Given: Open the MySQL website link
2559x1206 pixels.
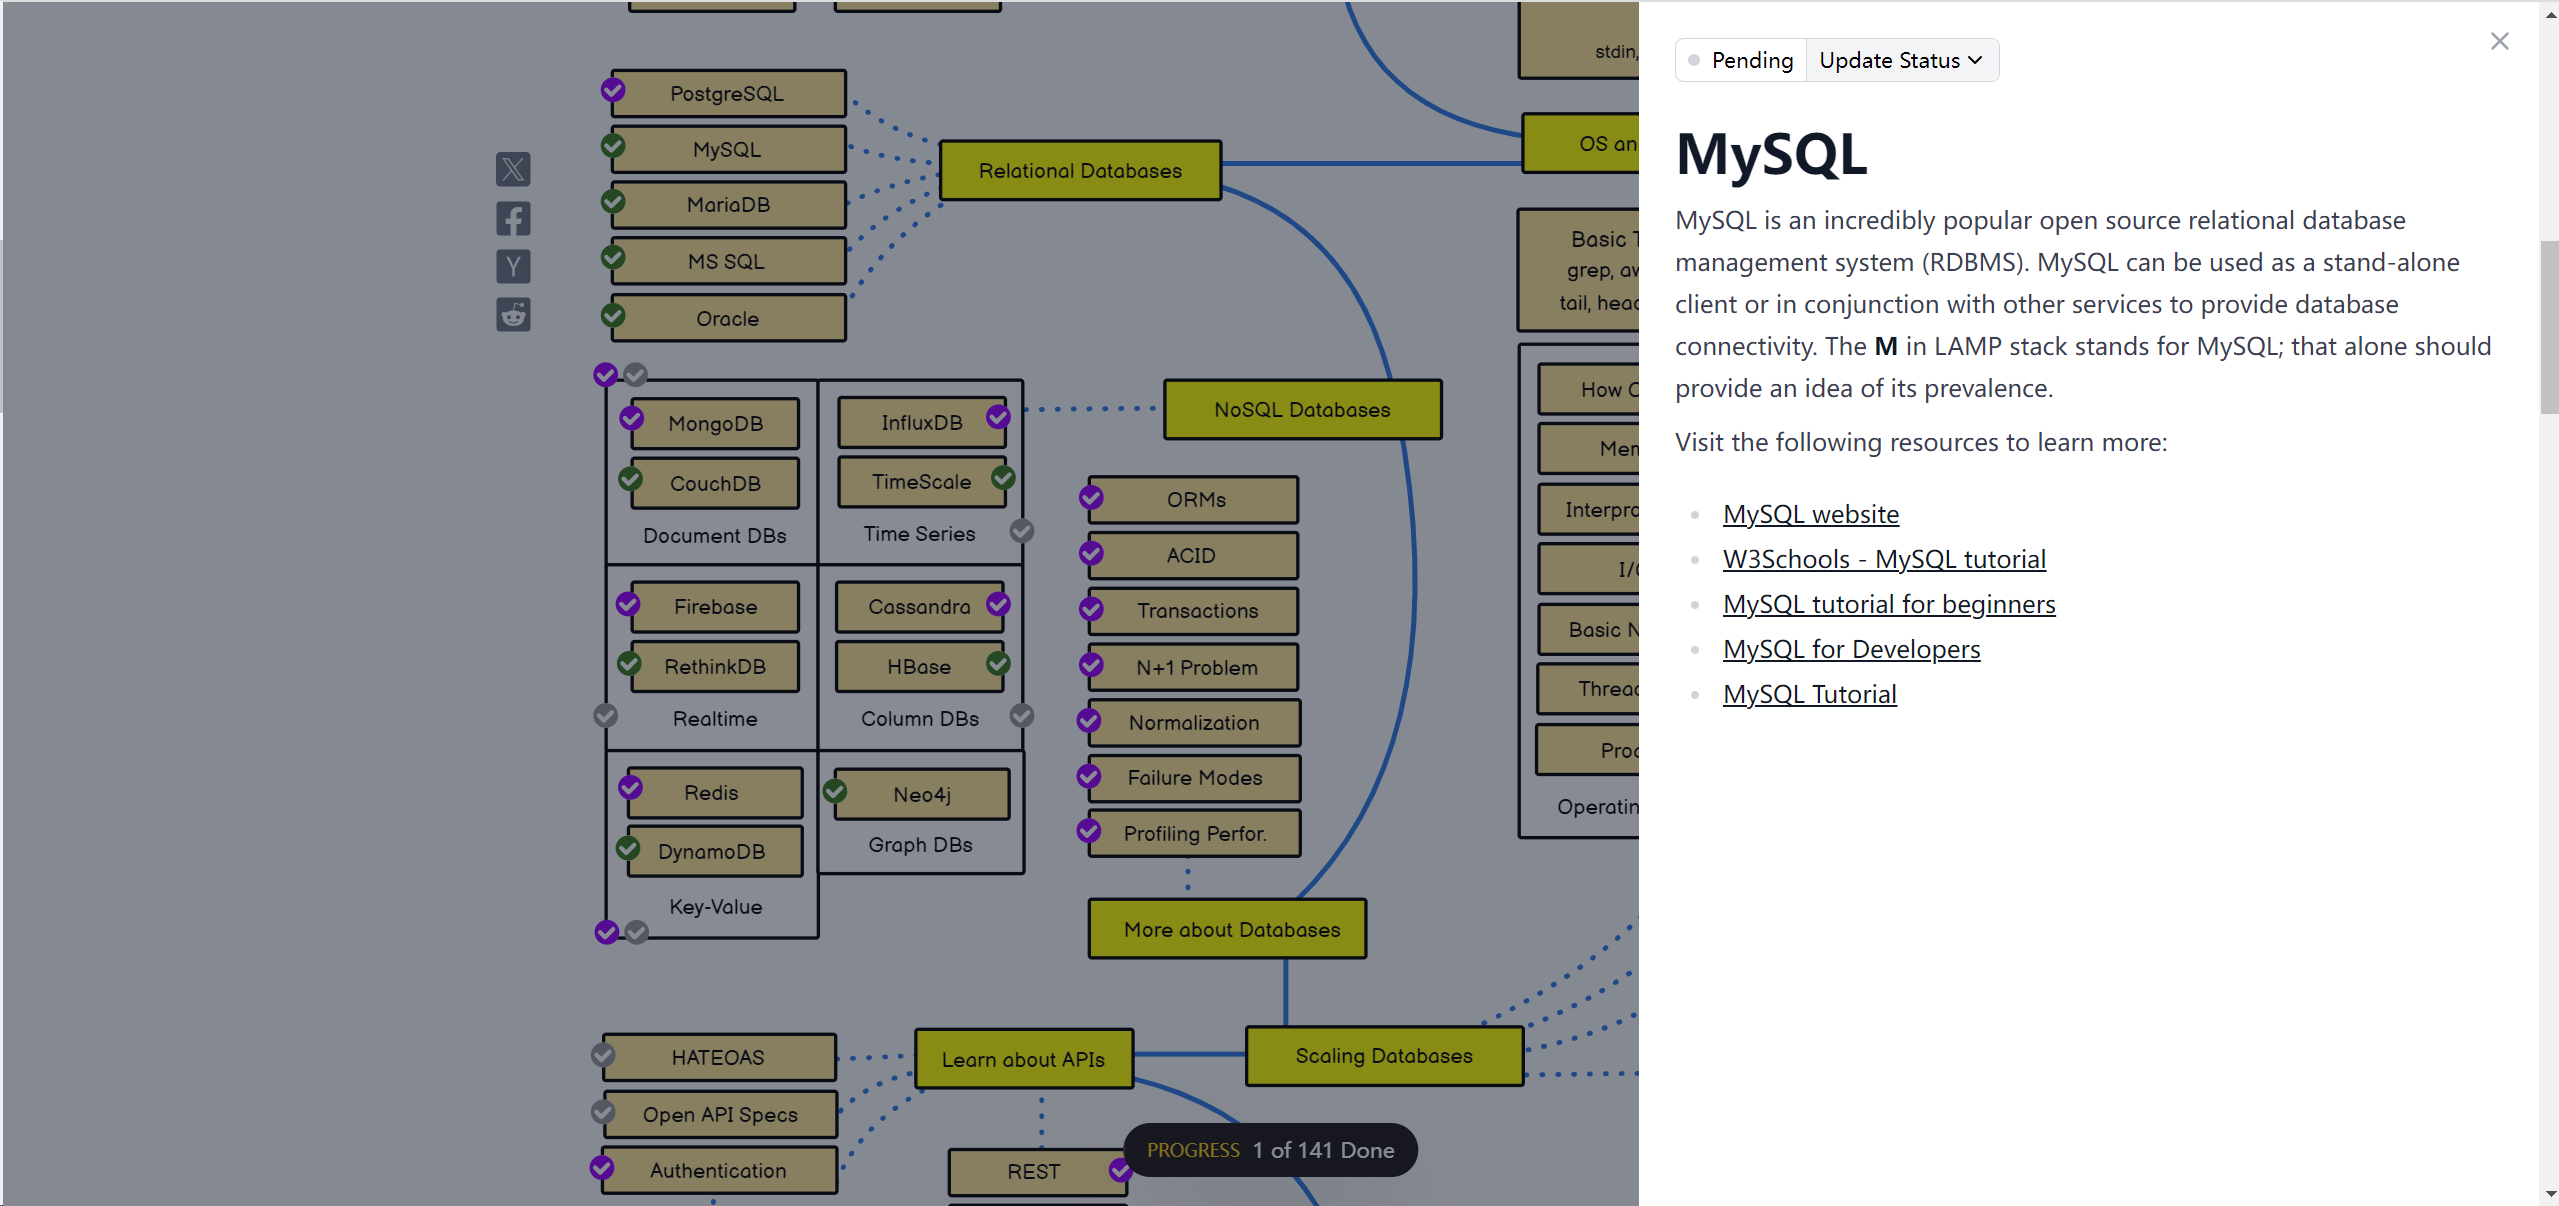Looking at the screenshot, I should (1812, 512).
